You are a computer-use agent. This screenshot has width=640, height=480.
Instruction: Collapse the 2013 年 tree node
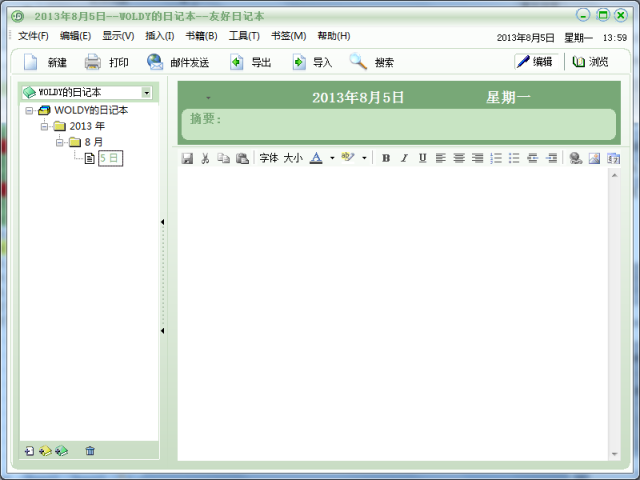[x=45, y=126]
